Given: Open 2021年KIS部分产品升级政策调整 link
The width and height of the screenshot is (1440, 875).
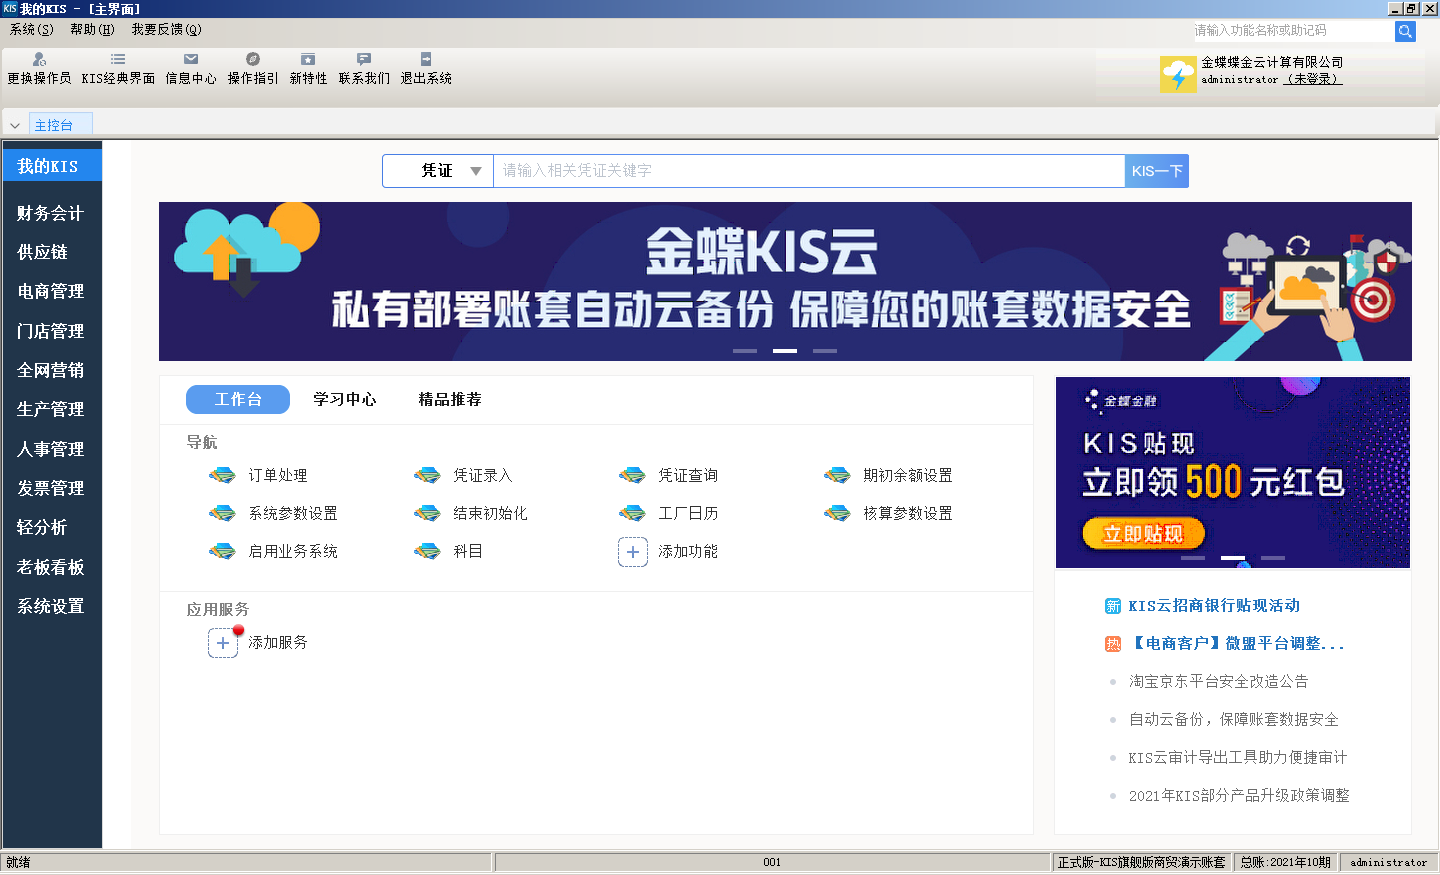Looking at the screenshot, I should (1239, 796).
